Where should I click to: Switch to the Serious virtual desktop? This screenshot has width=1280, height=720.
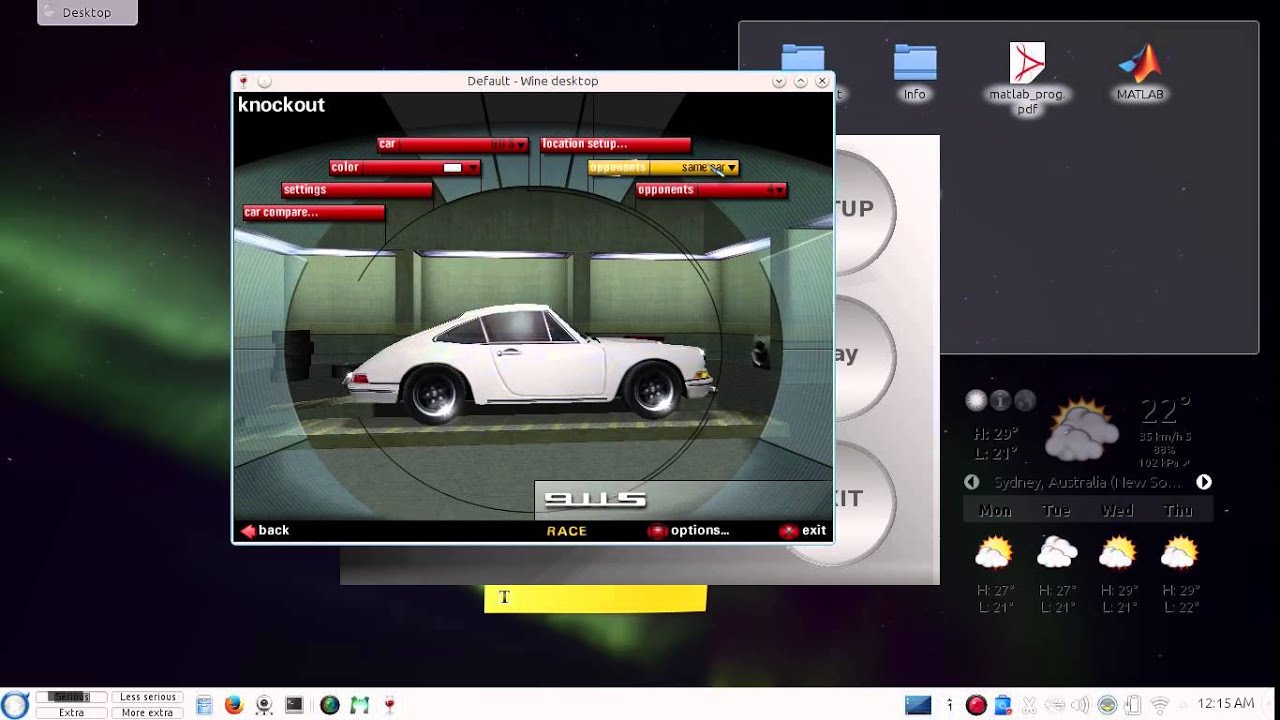[71, 697]
